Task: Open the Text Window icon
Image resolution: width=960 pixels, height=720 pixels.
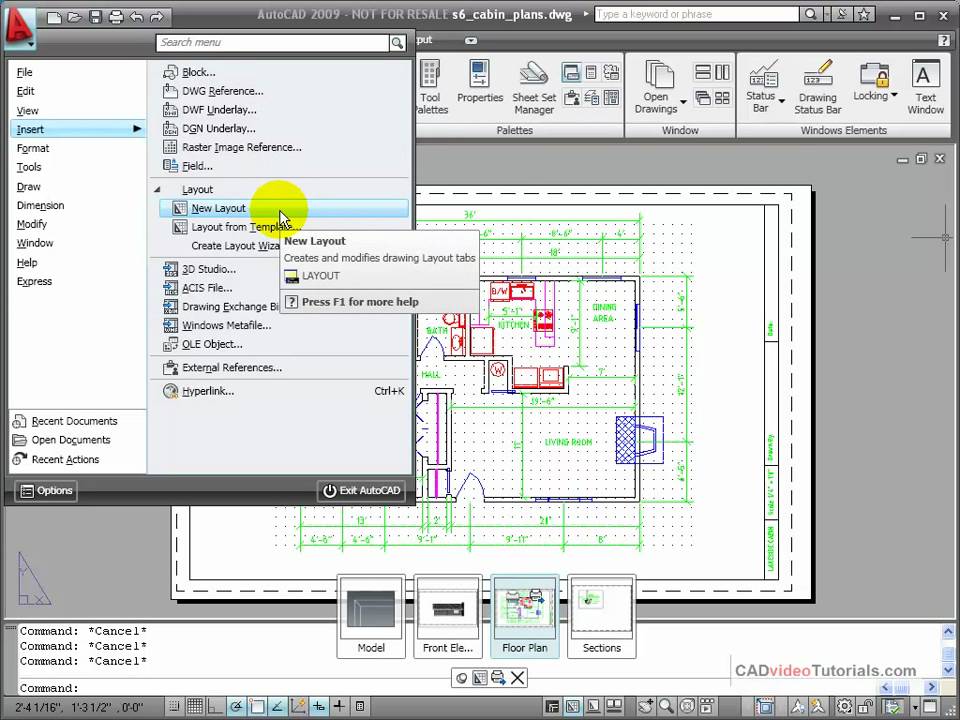Action: pos(925,87)
